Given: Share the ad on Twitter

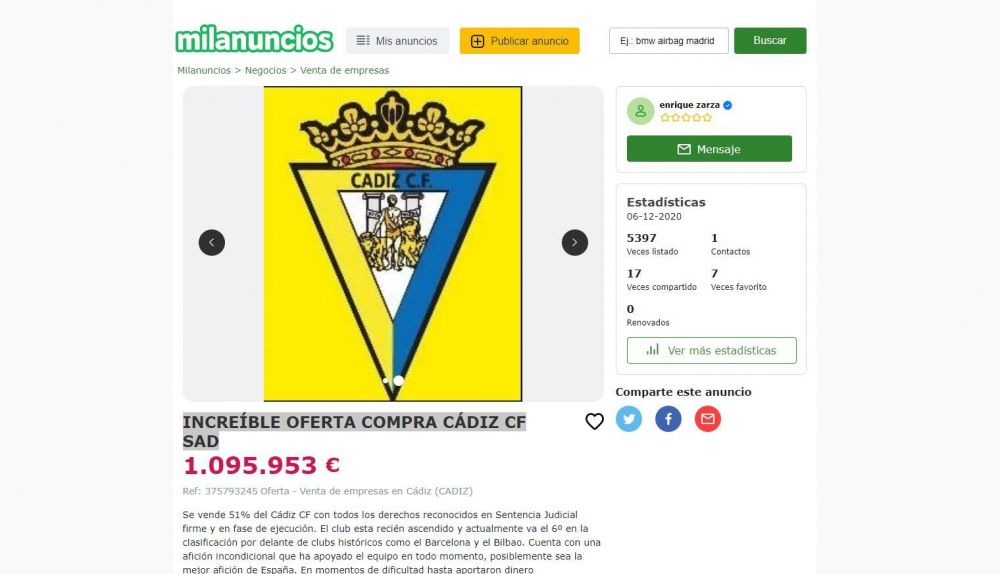Looking at the screenshot, I should pyautogui.click(x=629, y=419).
